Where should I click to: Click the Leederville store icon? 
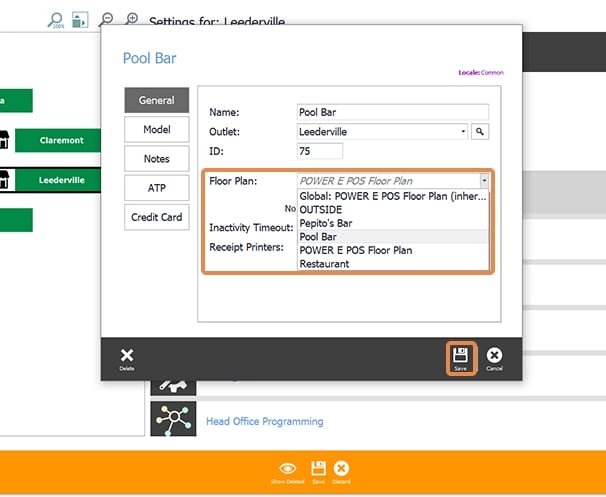tap(4, 180)
